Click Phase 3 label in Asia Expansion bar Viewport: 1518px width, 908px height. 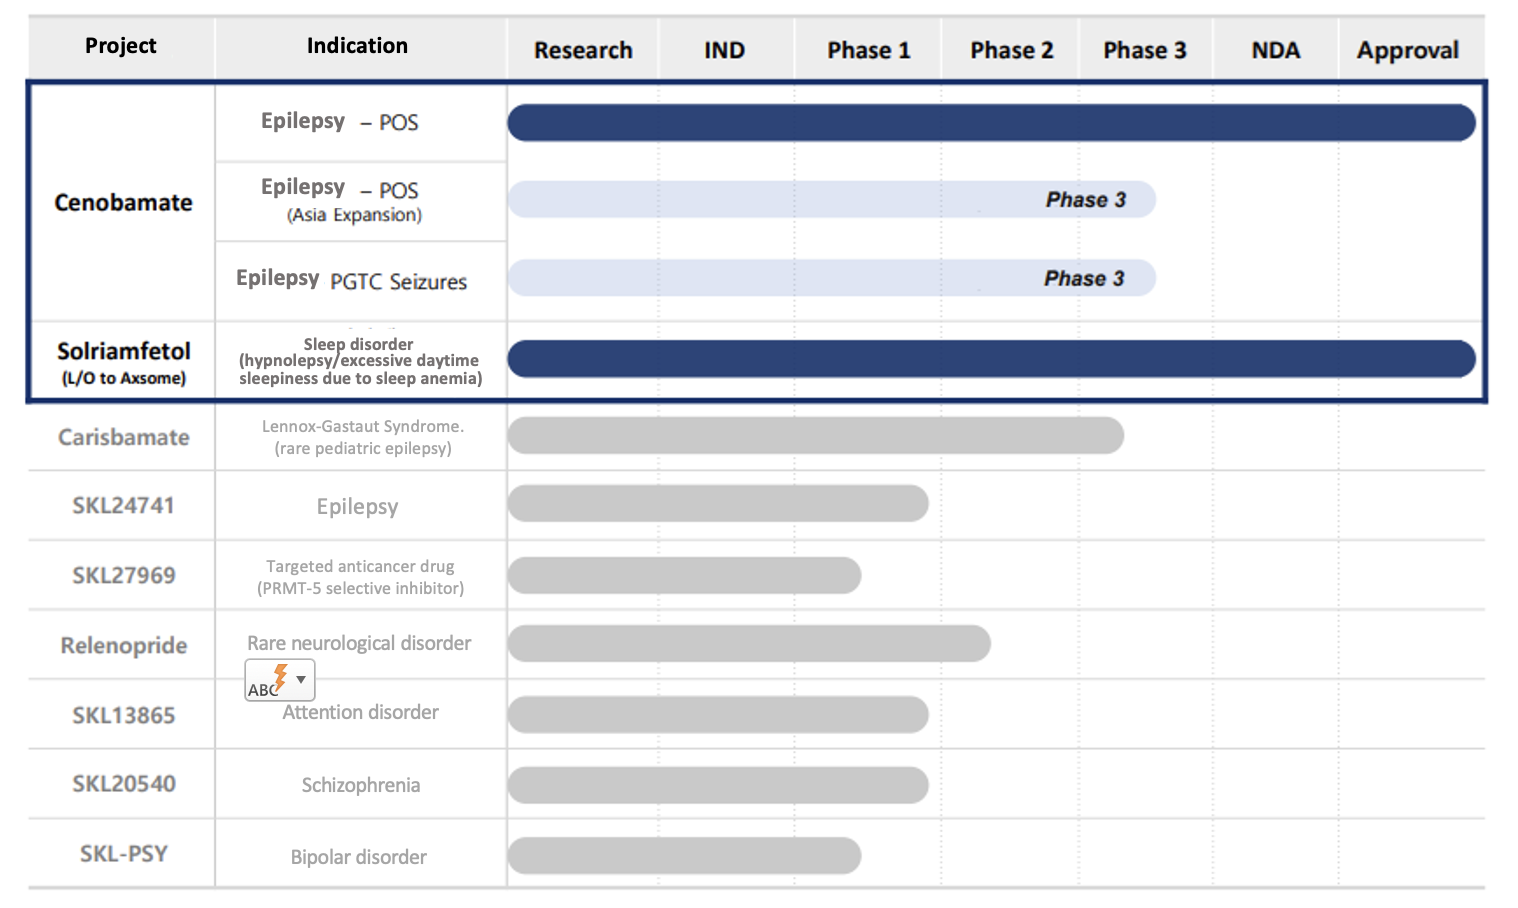[x=1085, y=200]
